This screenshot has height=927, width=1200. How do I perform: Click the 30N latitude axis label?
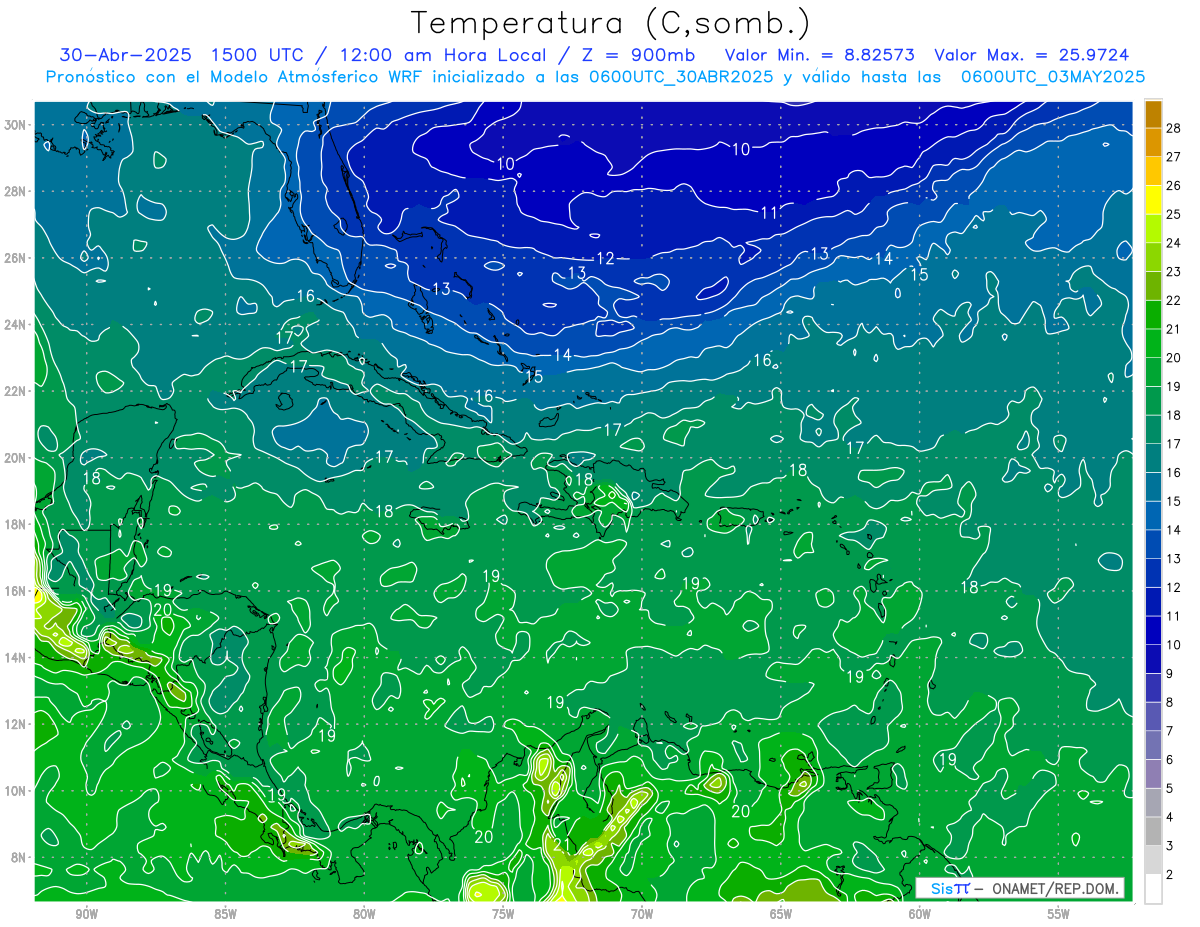[x=15, y=124]
